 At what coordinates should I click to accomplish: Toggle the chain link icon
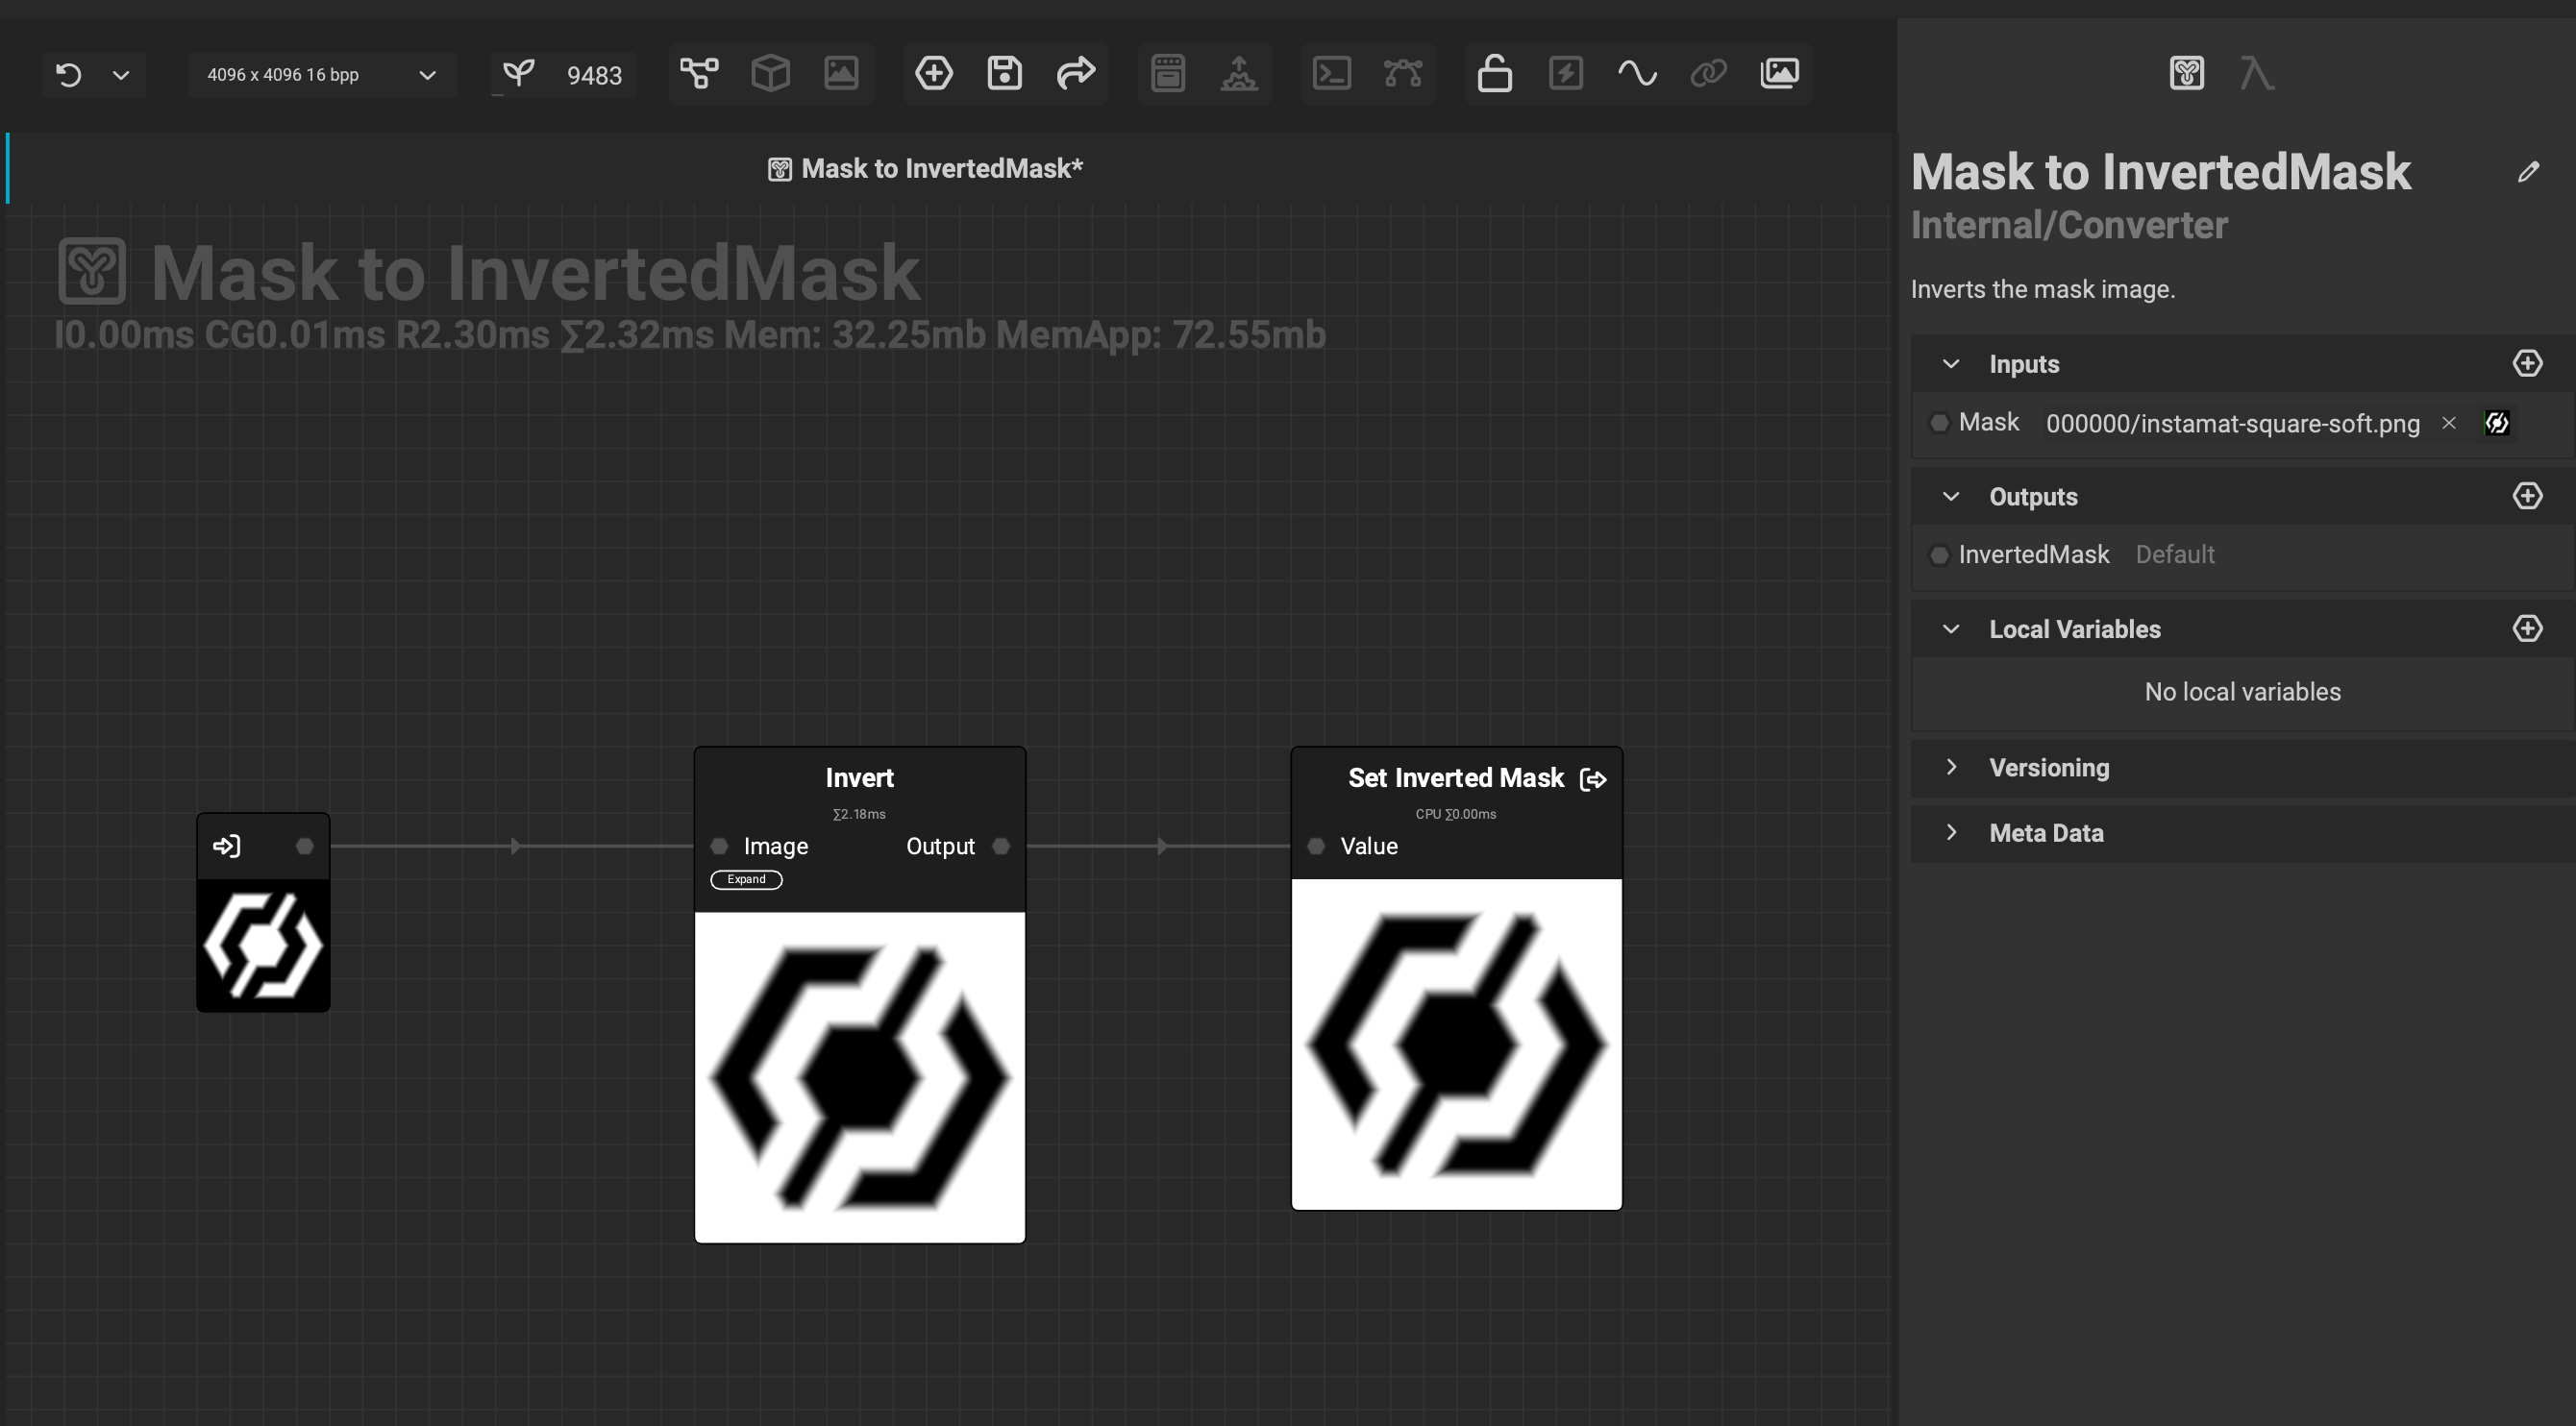(1708, 73)
